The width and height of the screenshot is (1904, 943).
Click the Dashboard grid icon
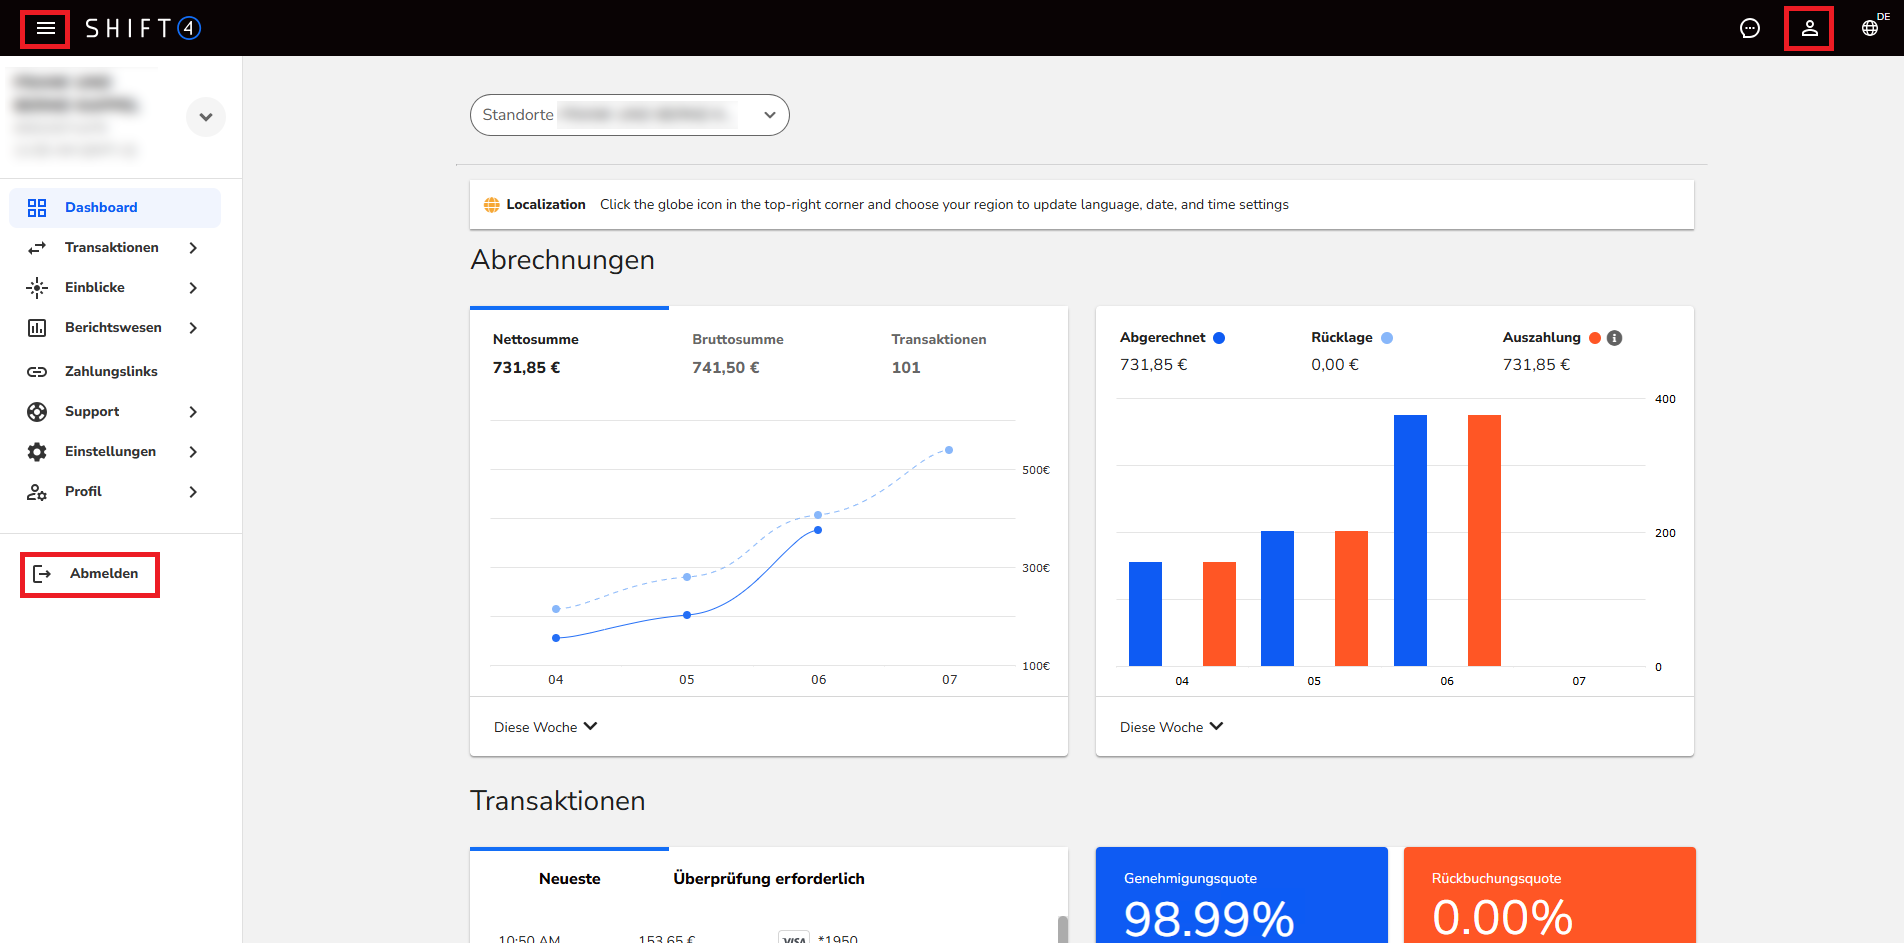(37, 208)
